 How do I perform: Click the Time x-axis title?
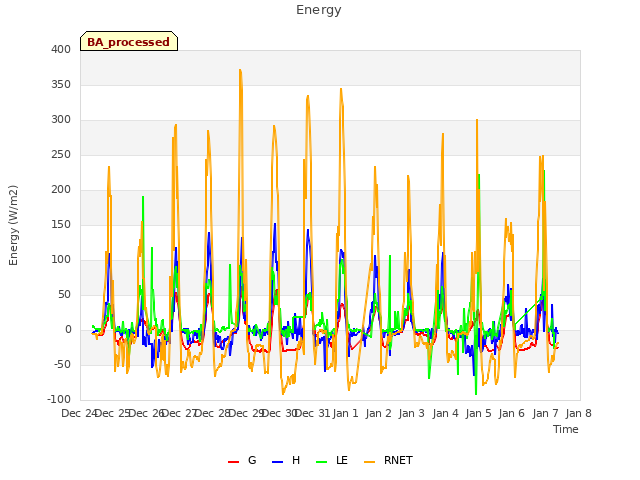[566, 429]
